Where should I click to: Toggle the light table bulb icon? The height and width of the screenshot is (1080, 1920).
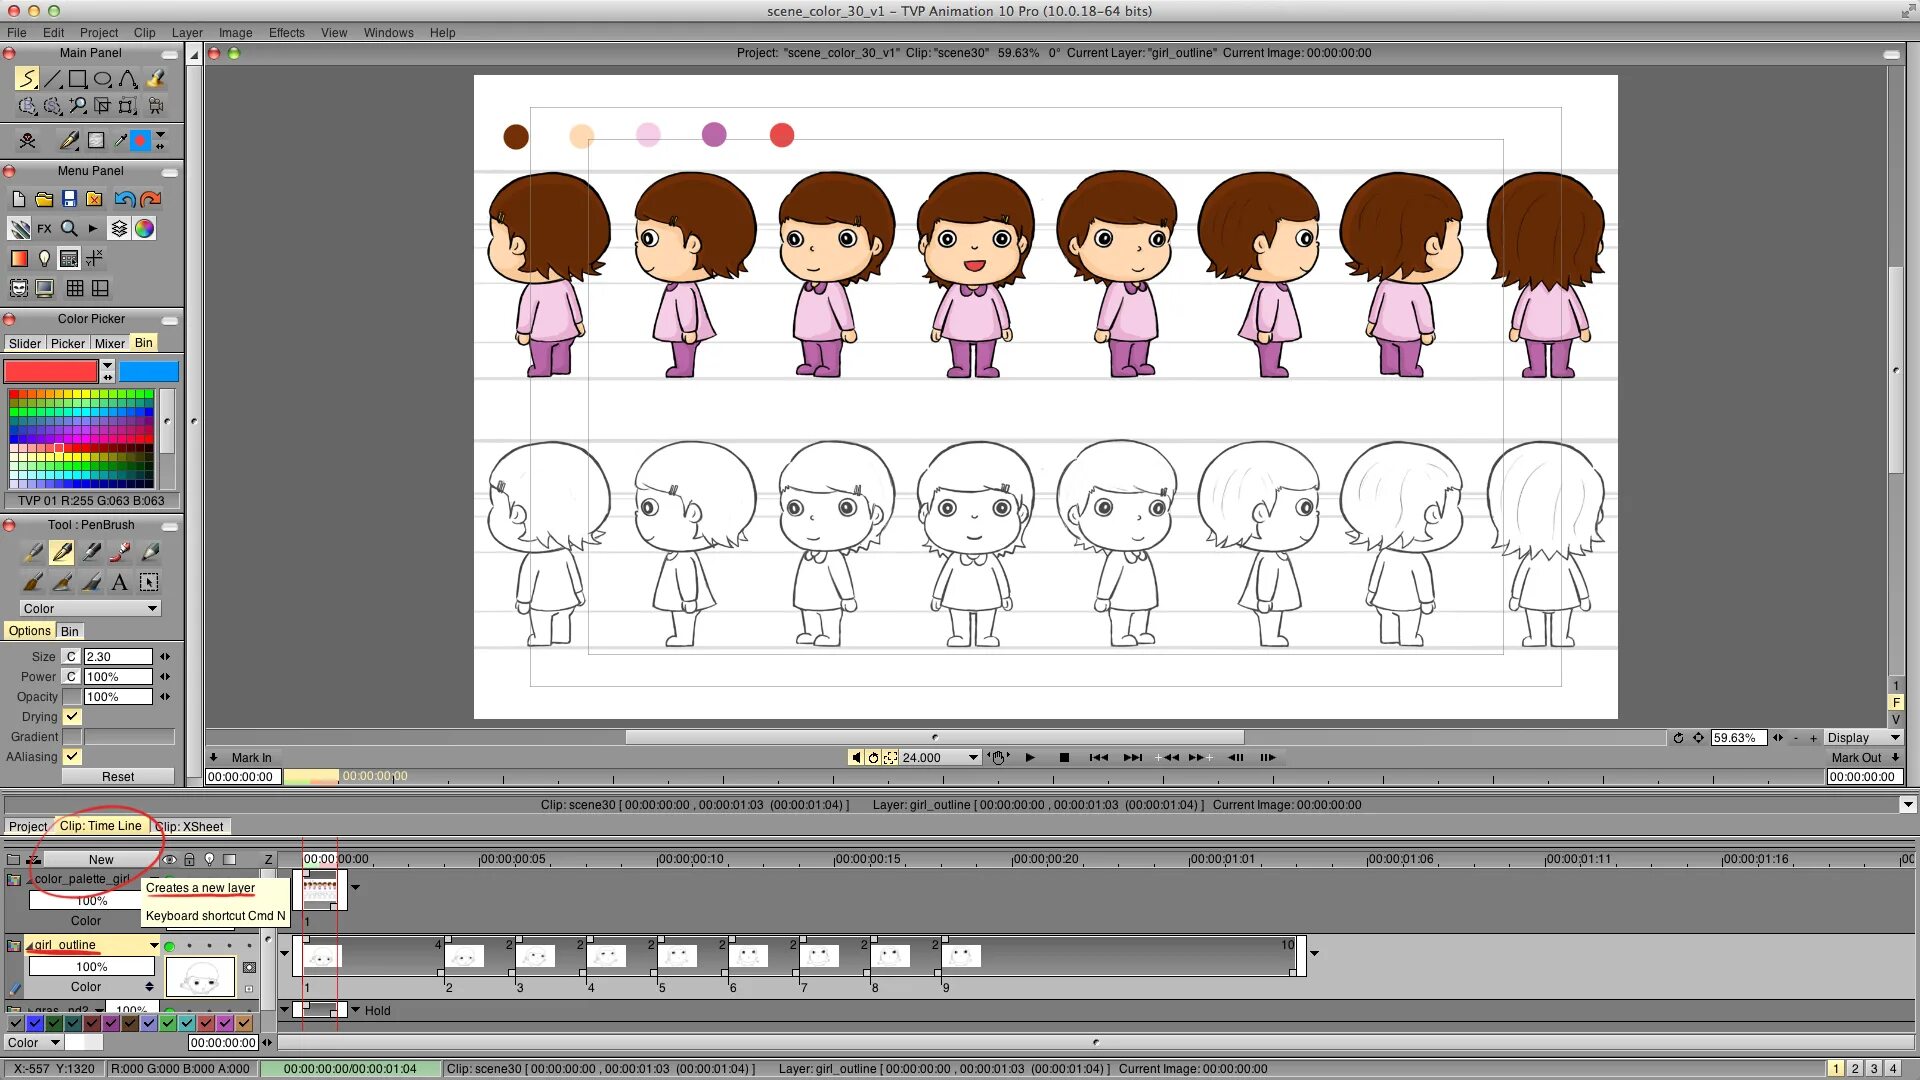coord(44,259)
